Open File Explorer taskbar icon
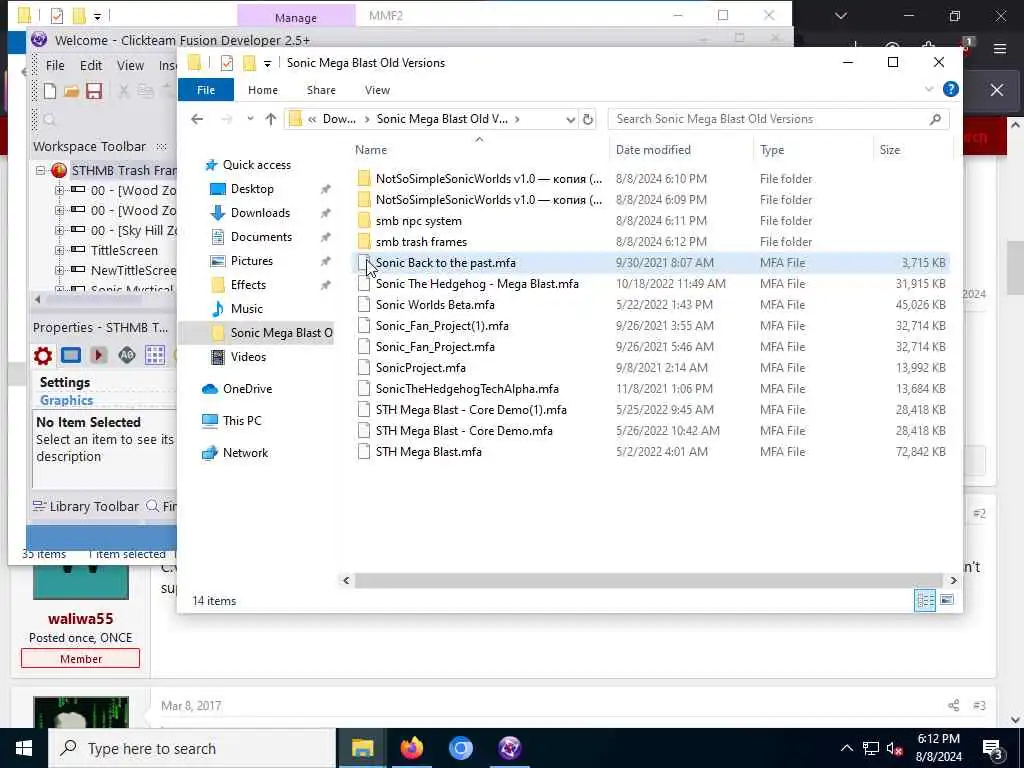1024x768 pixels. tap(362, 748)
